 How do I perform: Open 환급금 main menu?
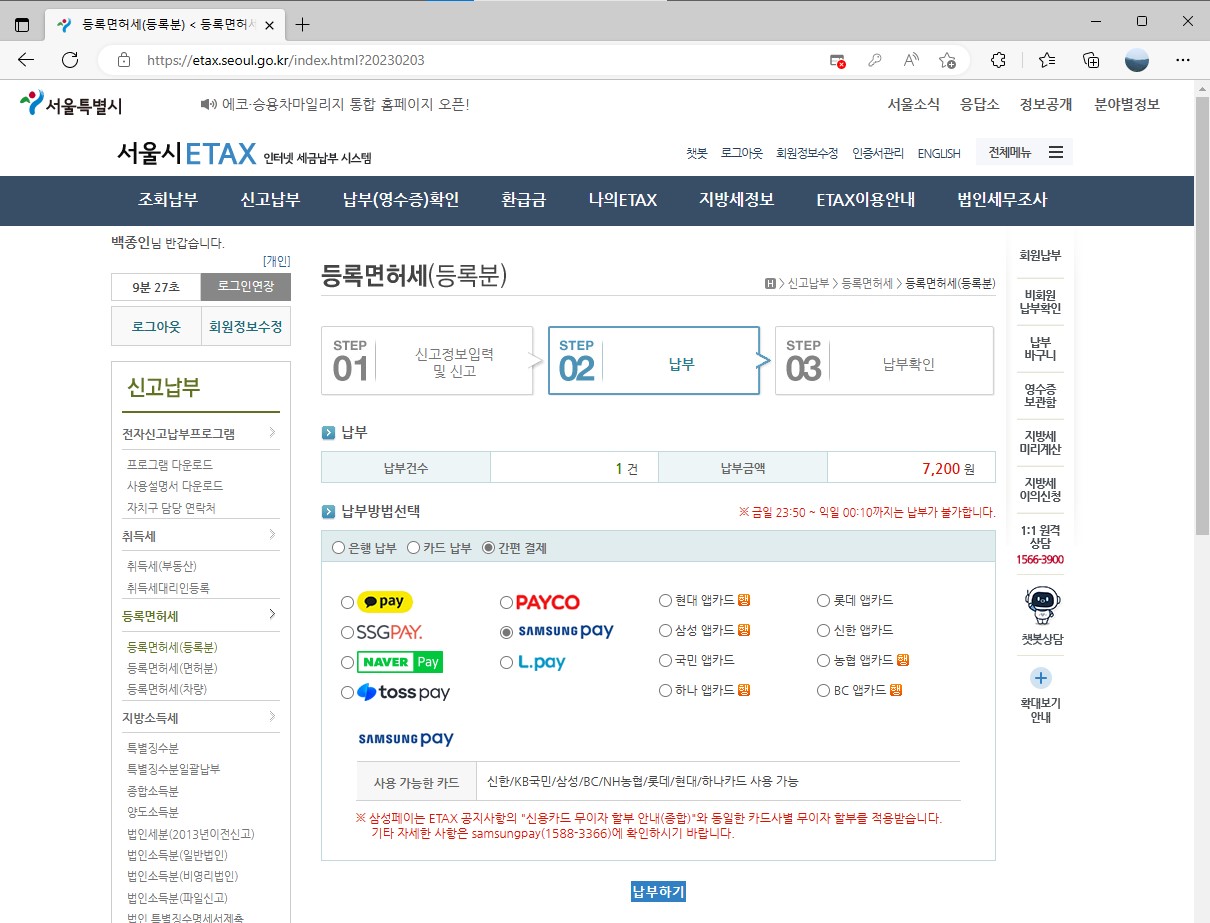point(524,200)
